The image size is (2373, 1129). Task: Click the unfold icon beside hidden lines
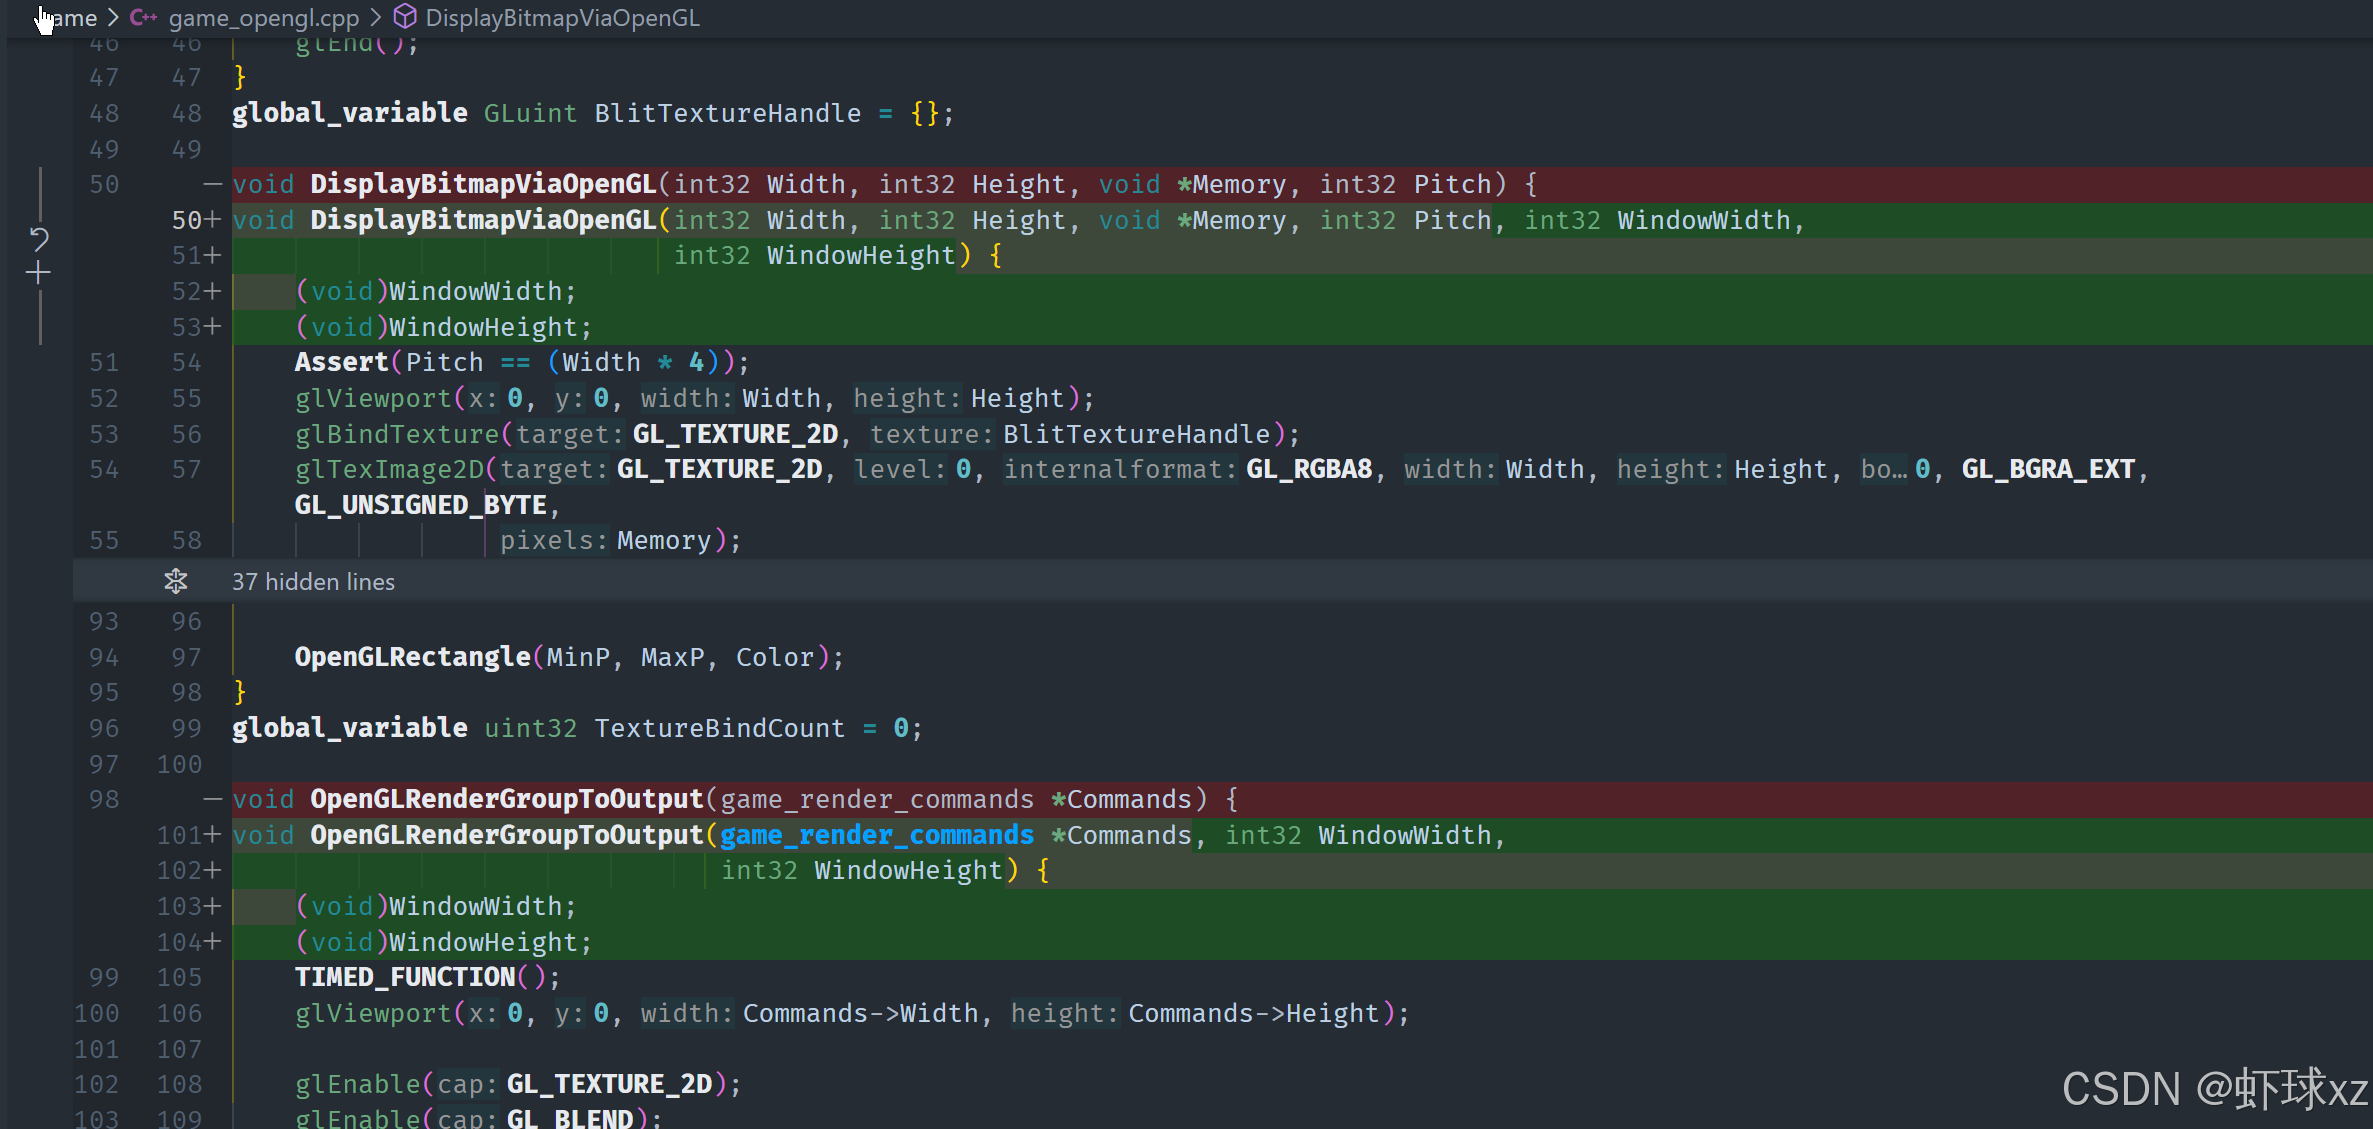[176, 581]
